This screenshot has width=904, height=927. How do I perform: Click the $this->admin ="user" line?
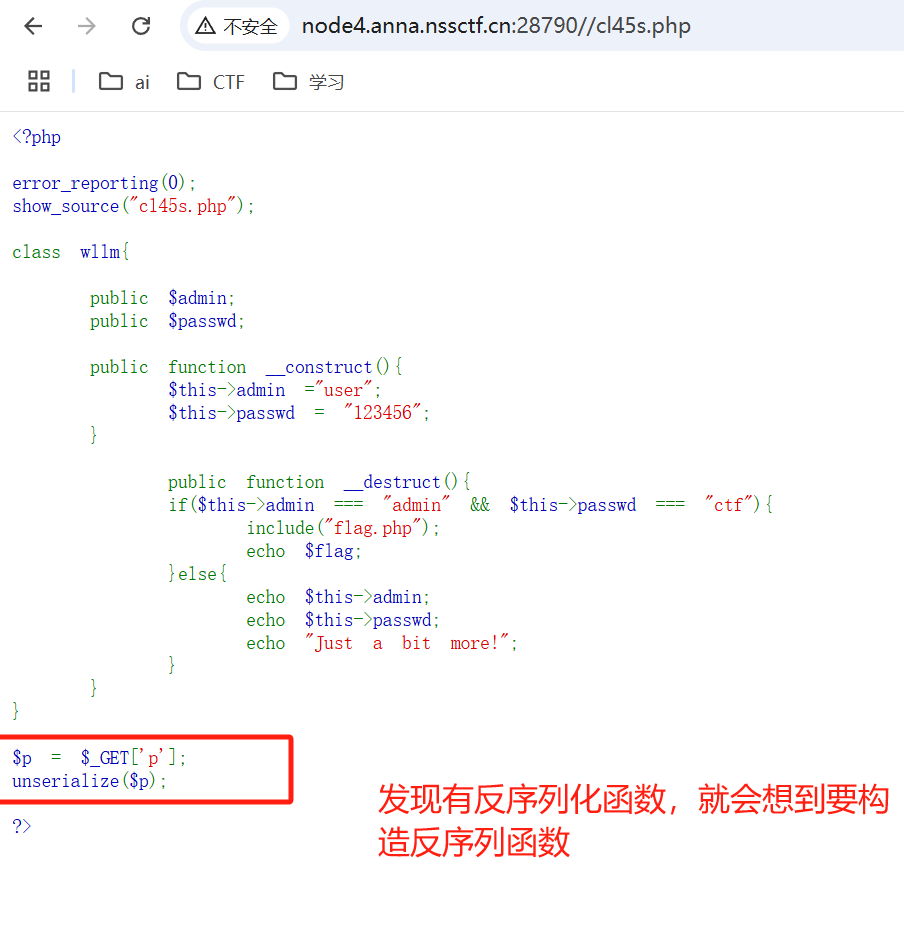click(x=274, y=390)
